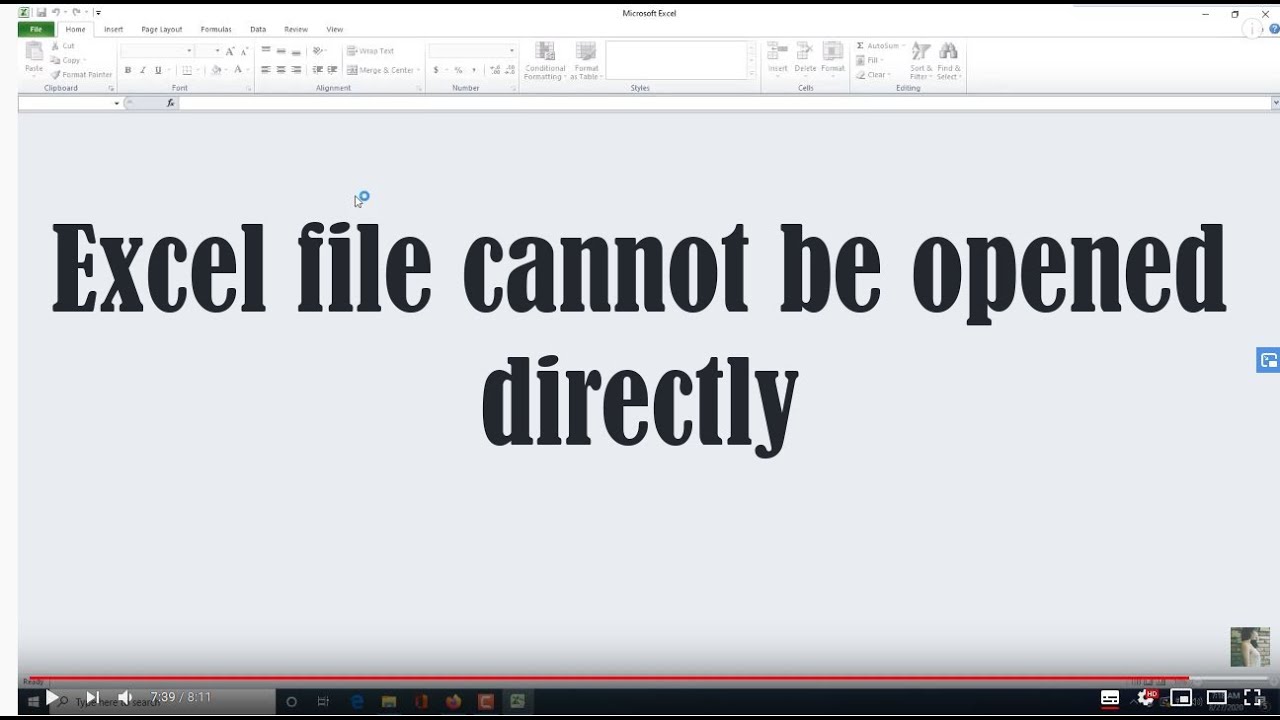The image size is (1280, 720).
Task: Open the File tab in Excel
Action: pyautogui.click(x=36, y=29)
